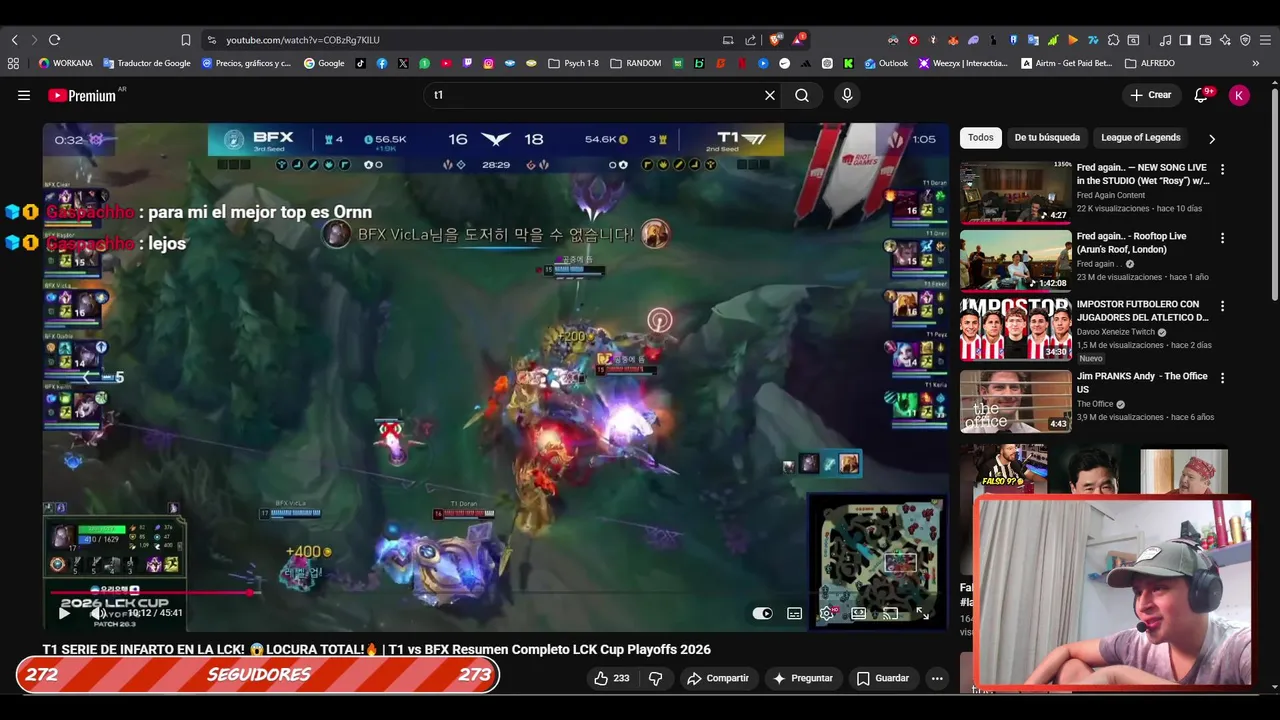
Task: Share the page from the address bar
Action: coord(751,40)
